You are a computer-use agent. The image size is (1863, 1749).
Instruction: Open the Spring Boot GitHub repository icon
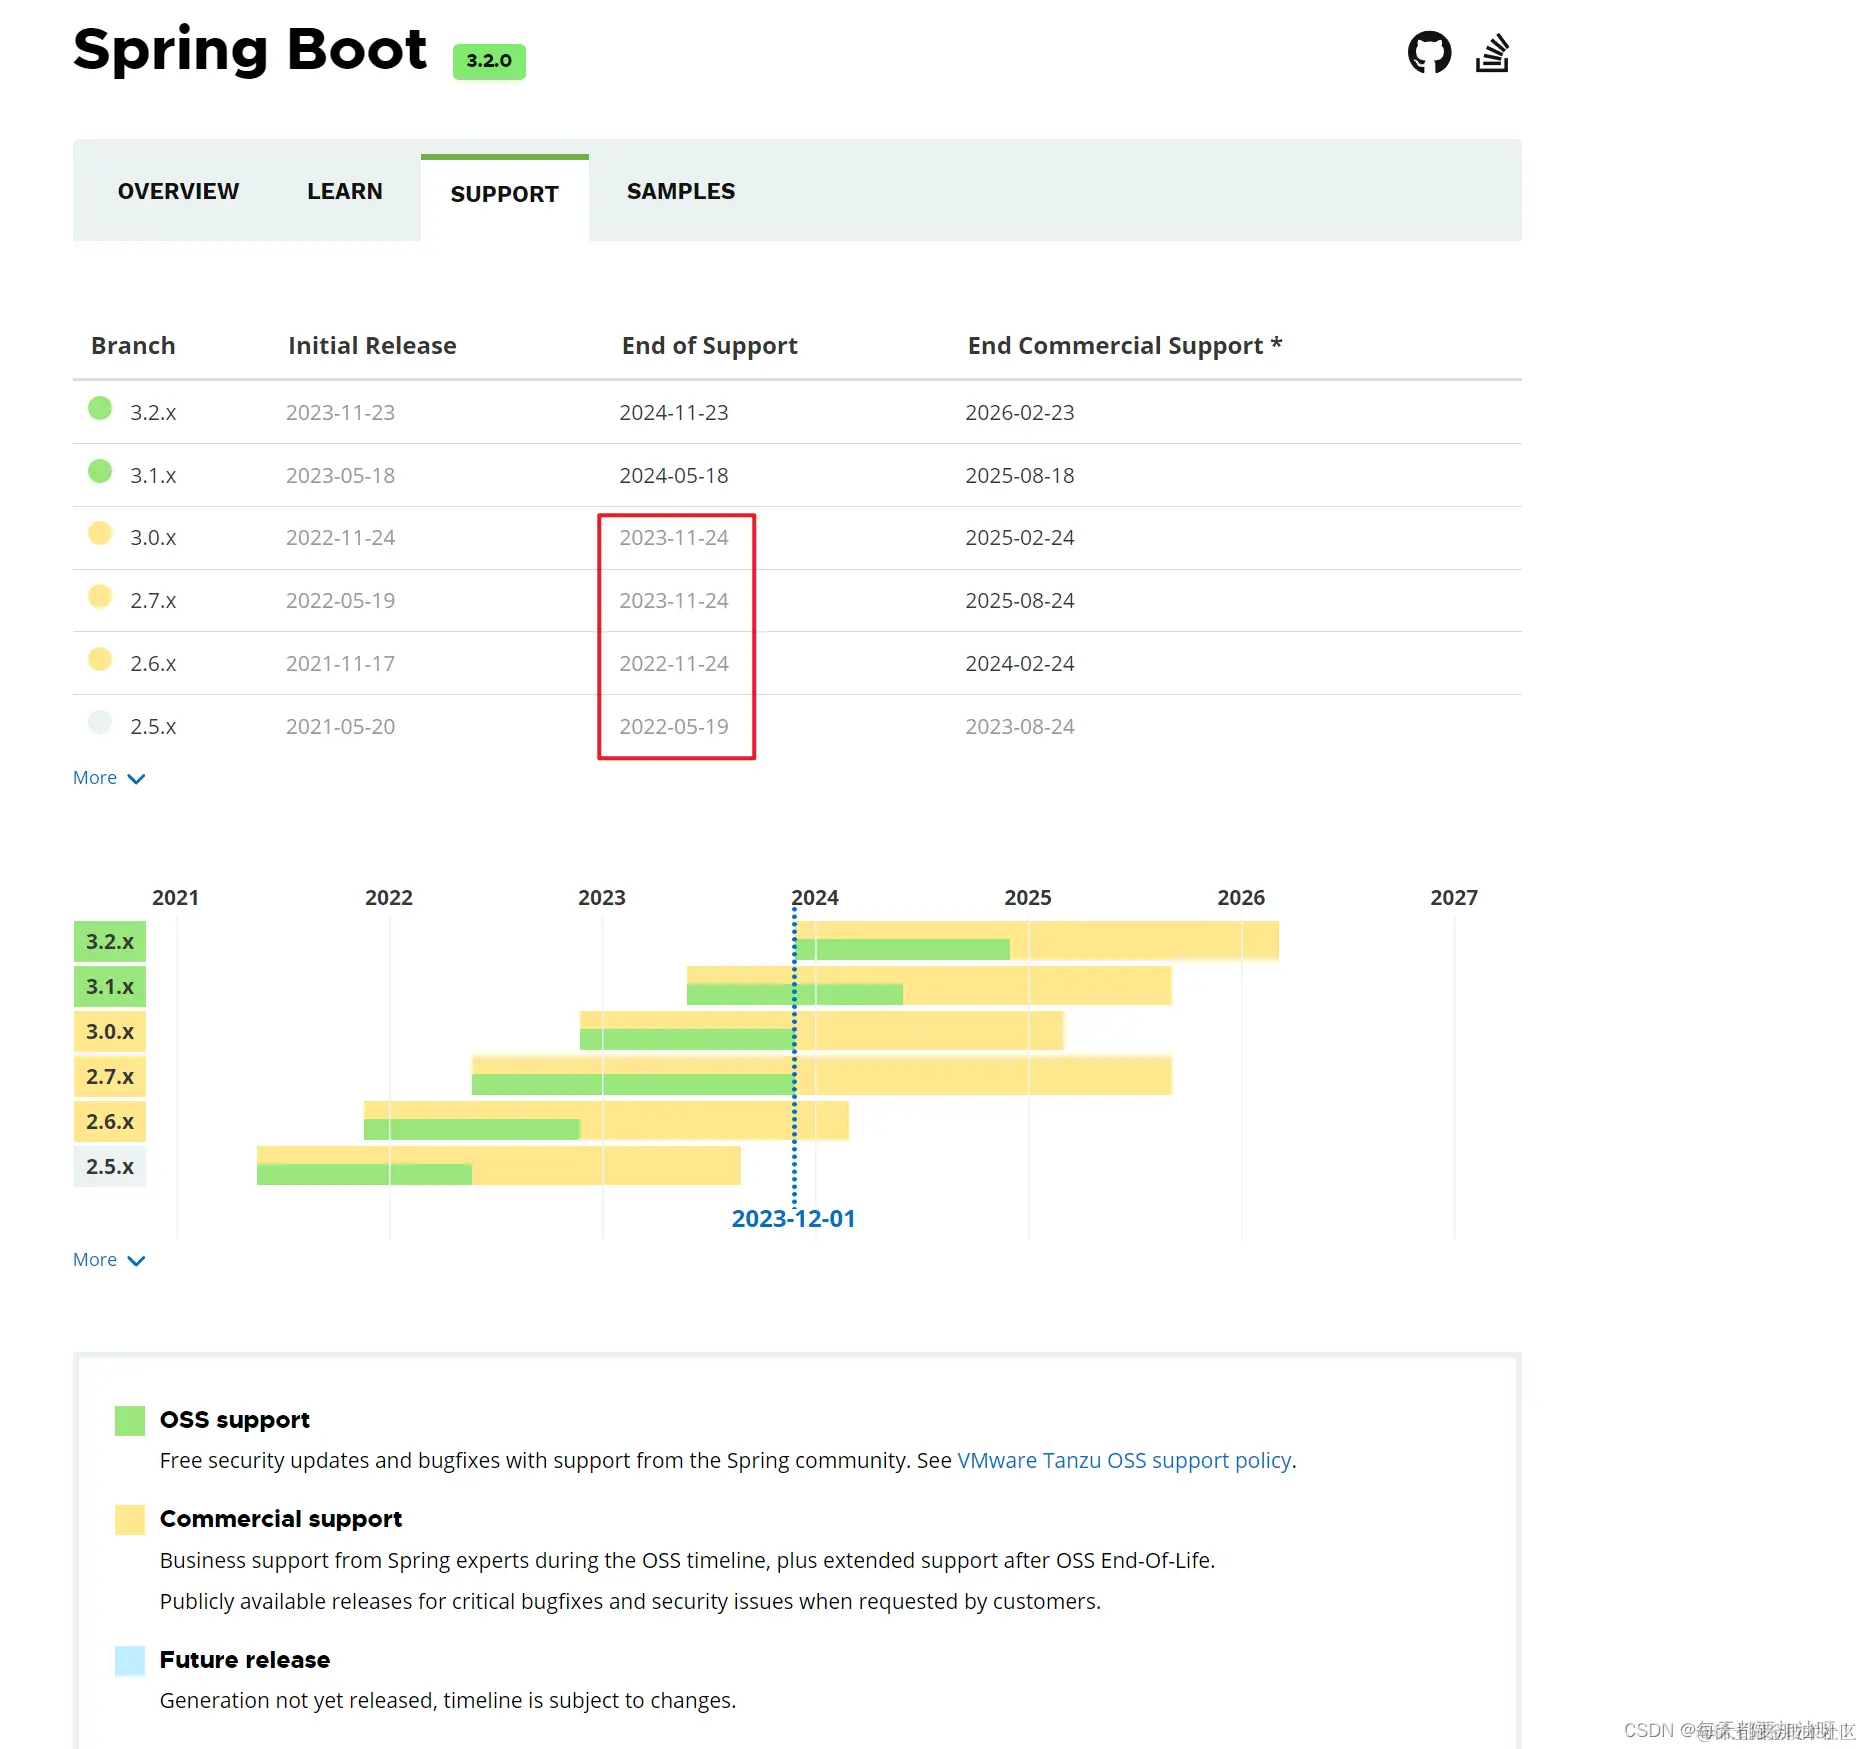tap(1429, 52)
